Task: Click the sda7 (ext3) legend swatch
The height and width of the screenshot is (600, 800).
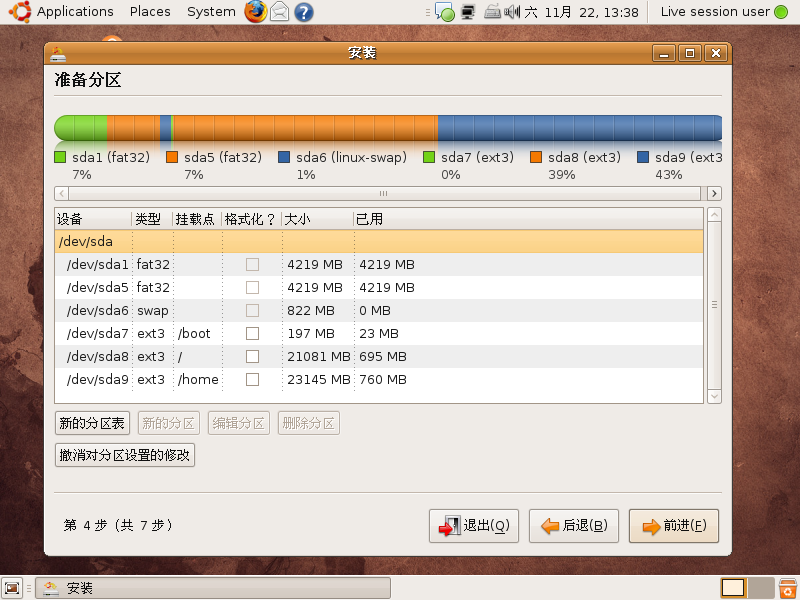Action: click(x=429, y=157)
